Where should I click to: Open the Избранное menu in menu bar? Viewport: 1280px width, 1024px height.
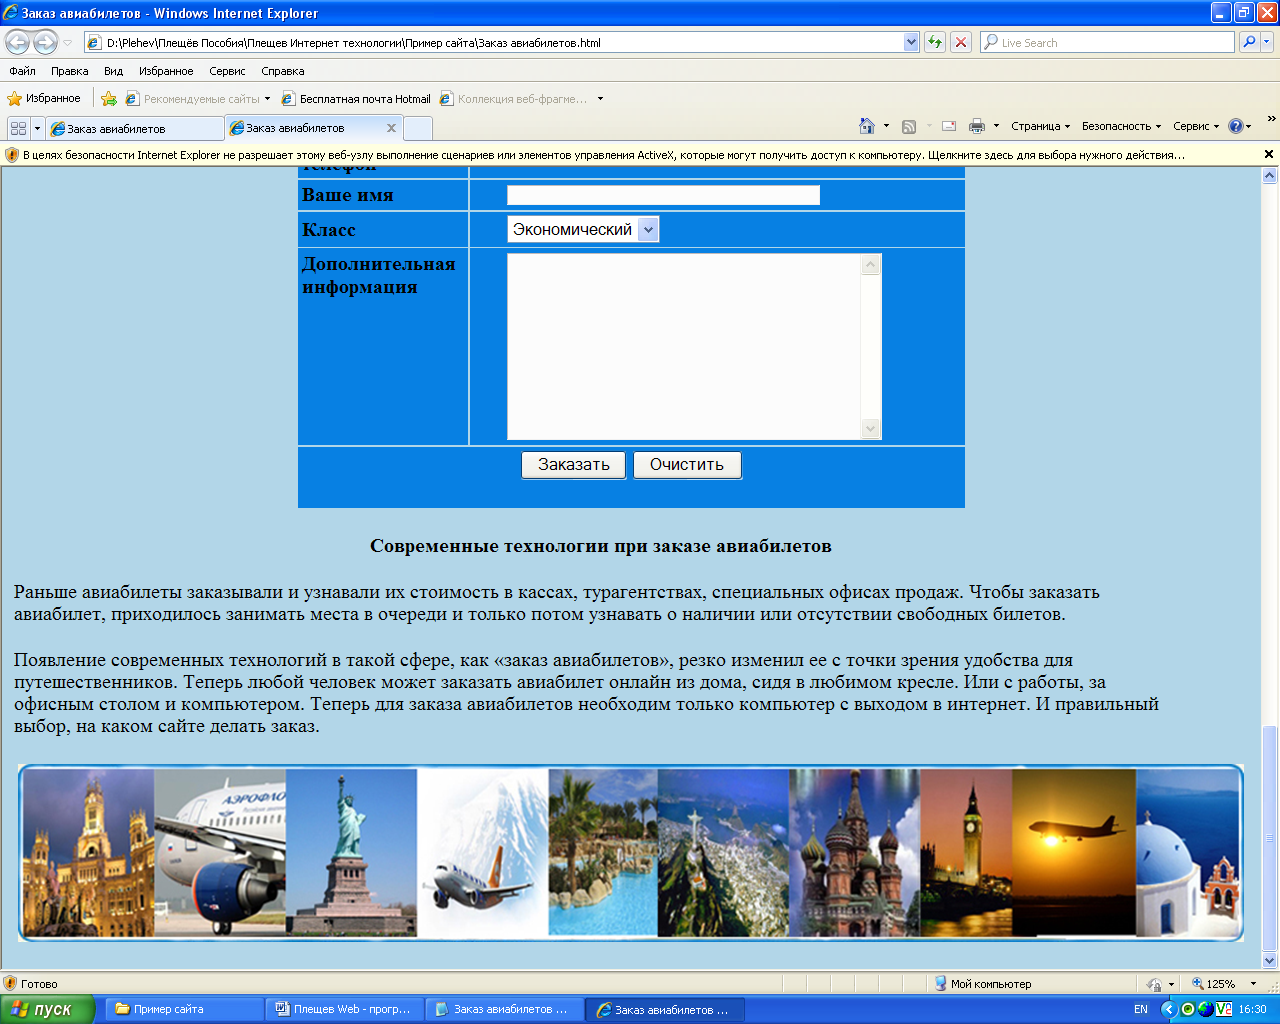(x=166, y=71)
